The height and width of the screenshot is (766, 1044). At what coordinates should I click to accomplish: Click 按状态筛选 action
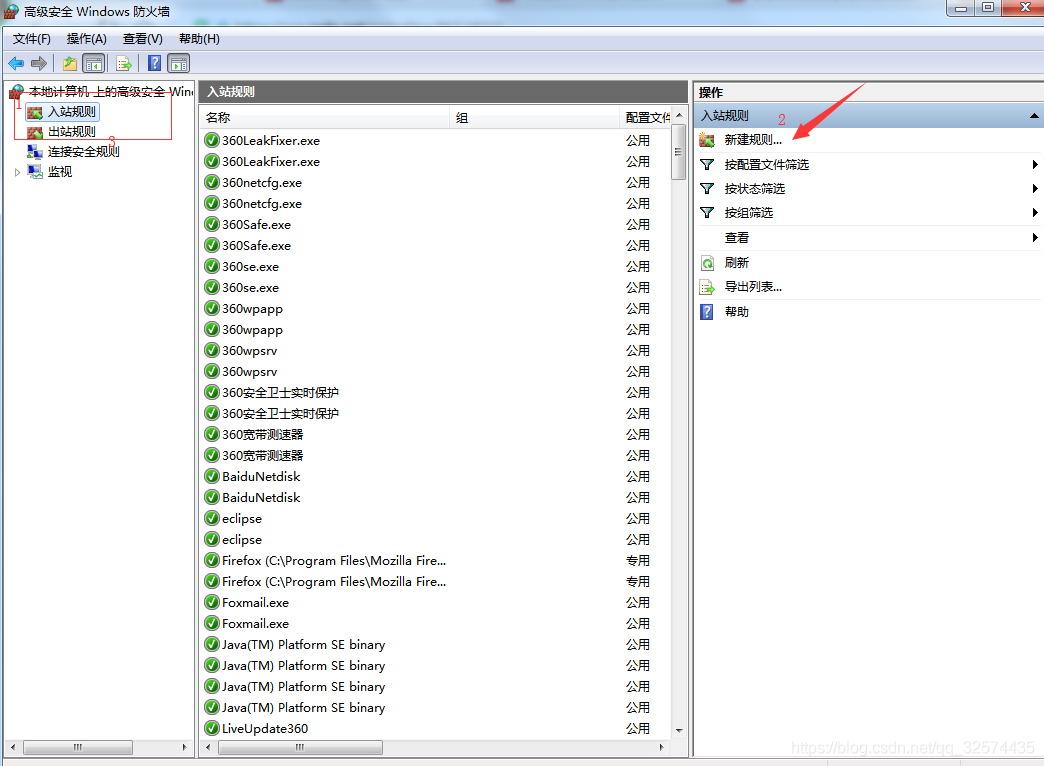tap(754, 189)
